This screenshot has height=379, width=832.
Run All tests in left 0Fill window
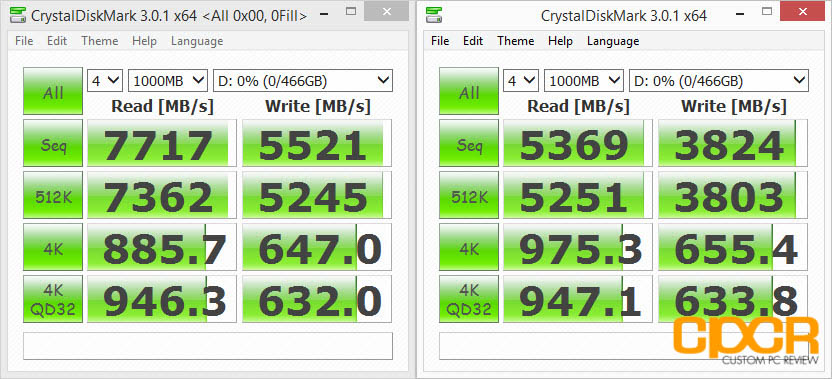(53, 91)
